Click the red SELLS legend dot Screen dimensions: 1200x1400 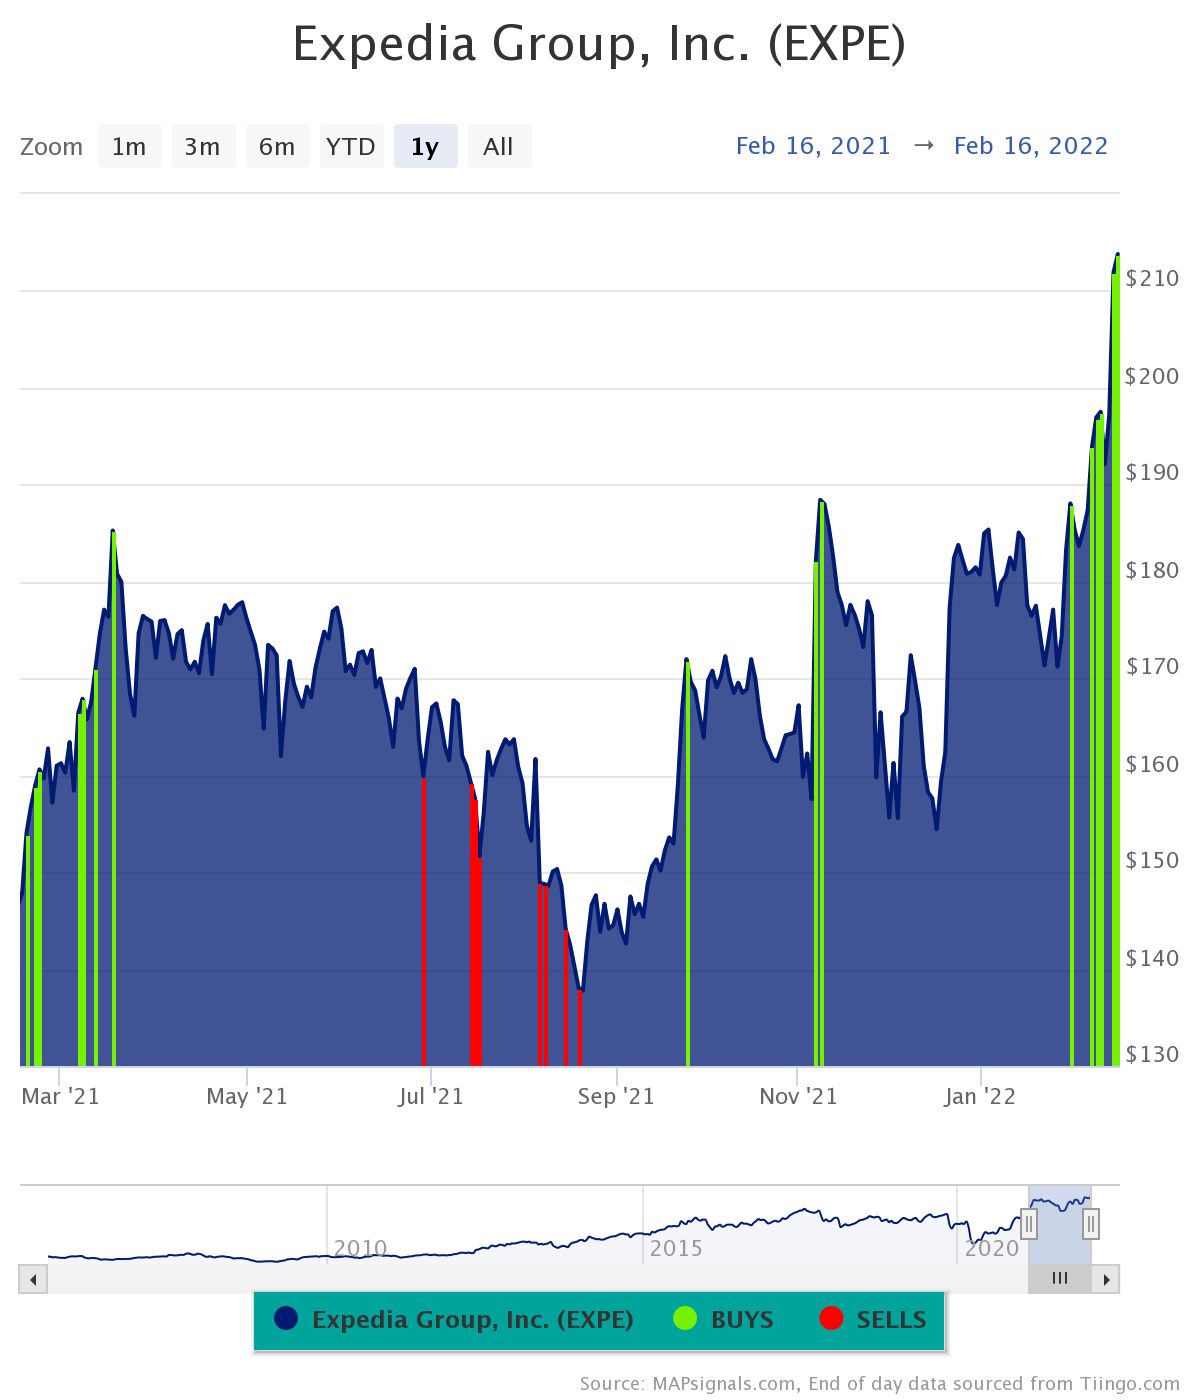click(831, 1319)
